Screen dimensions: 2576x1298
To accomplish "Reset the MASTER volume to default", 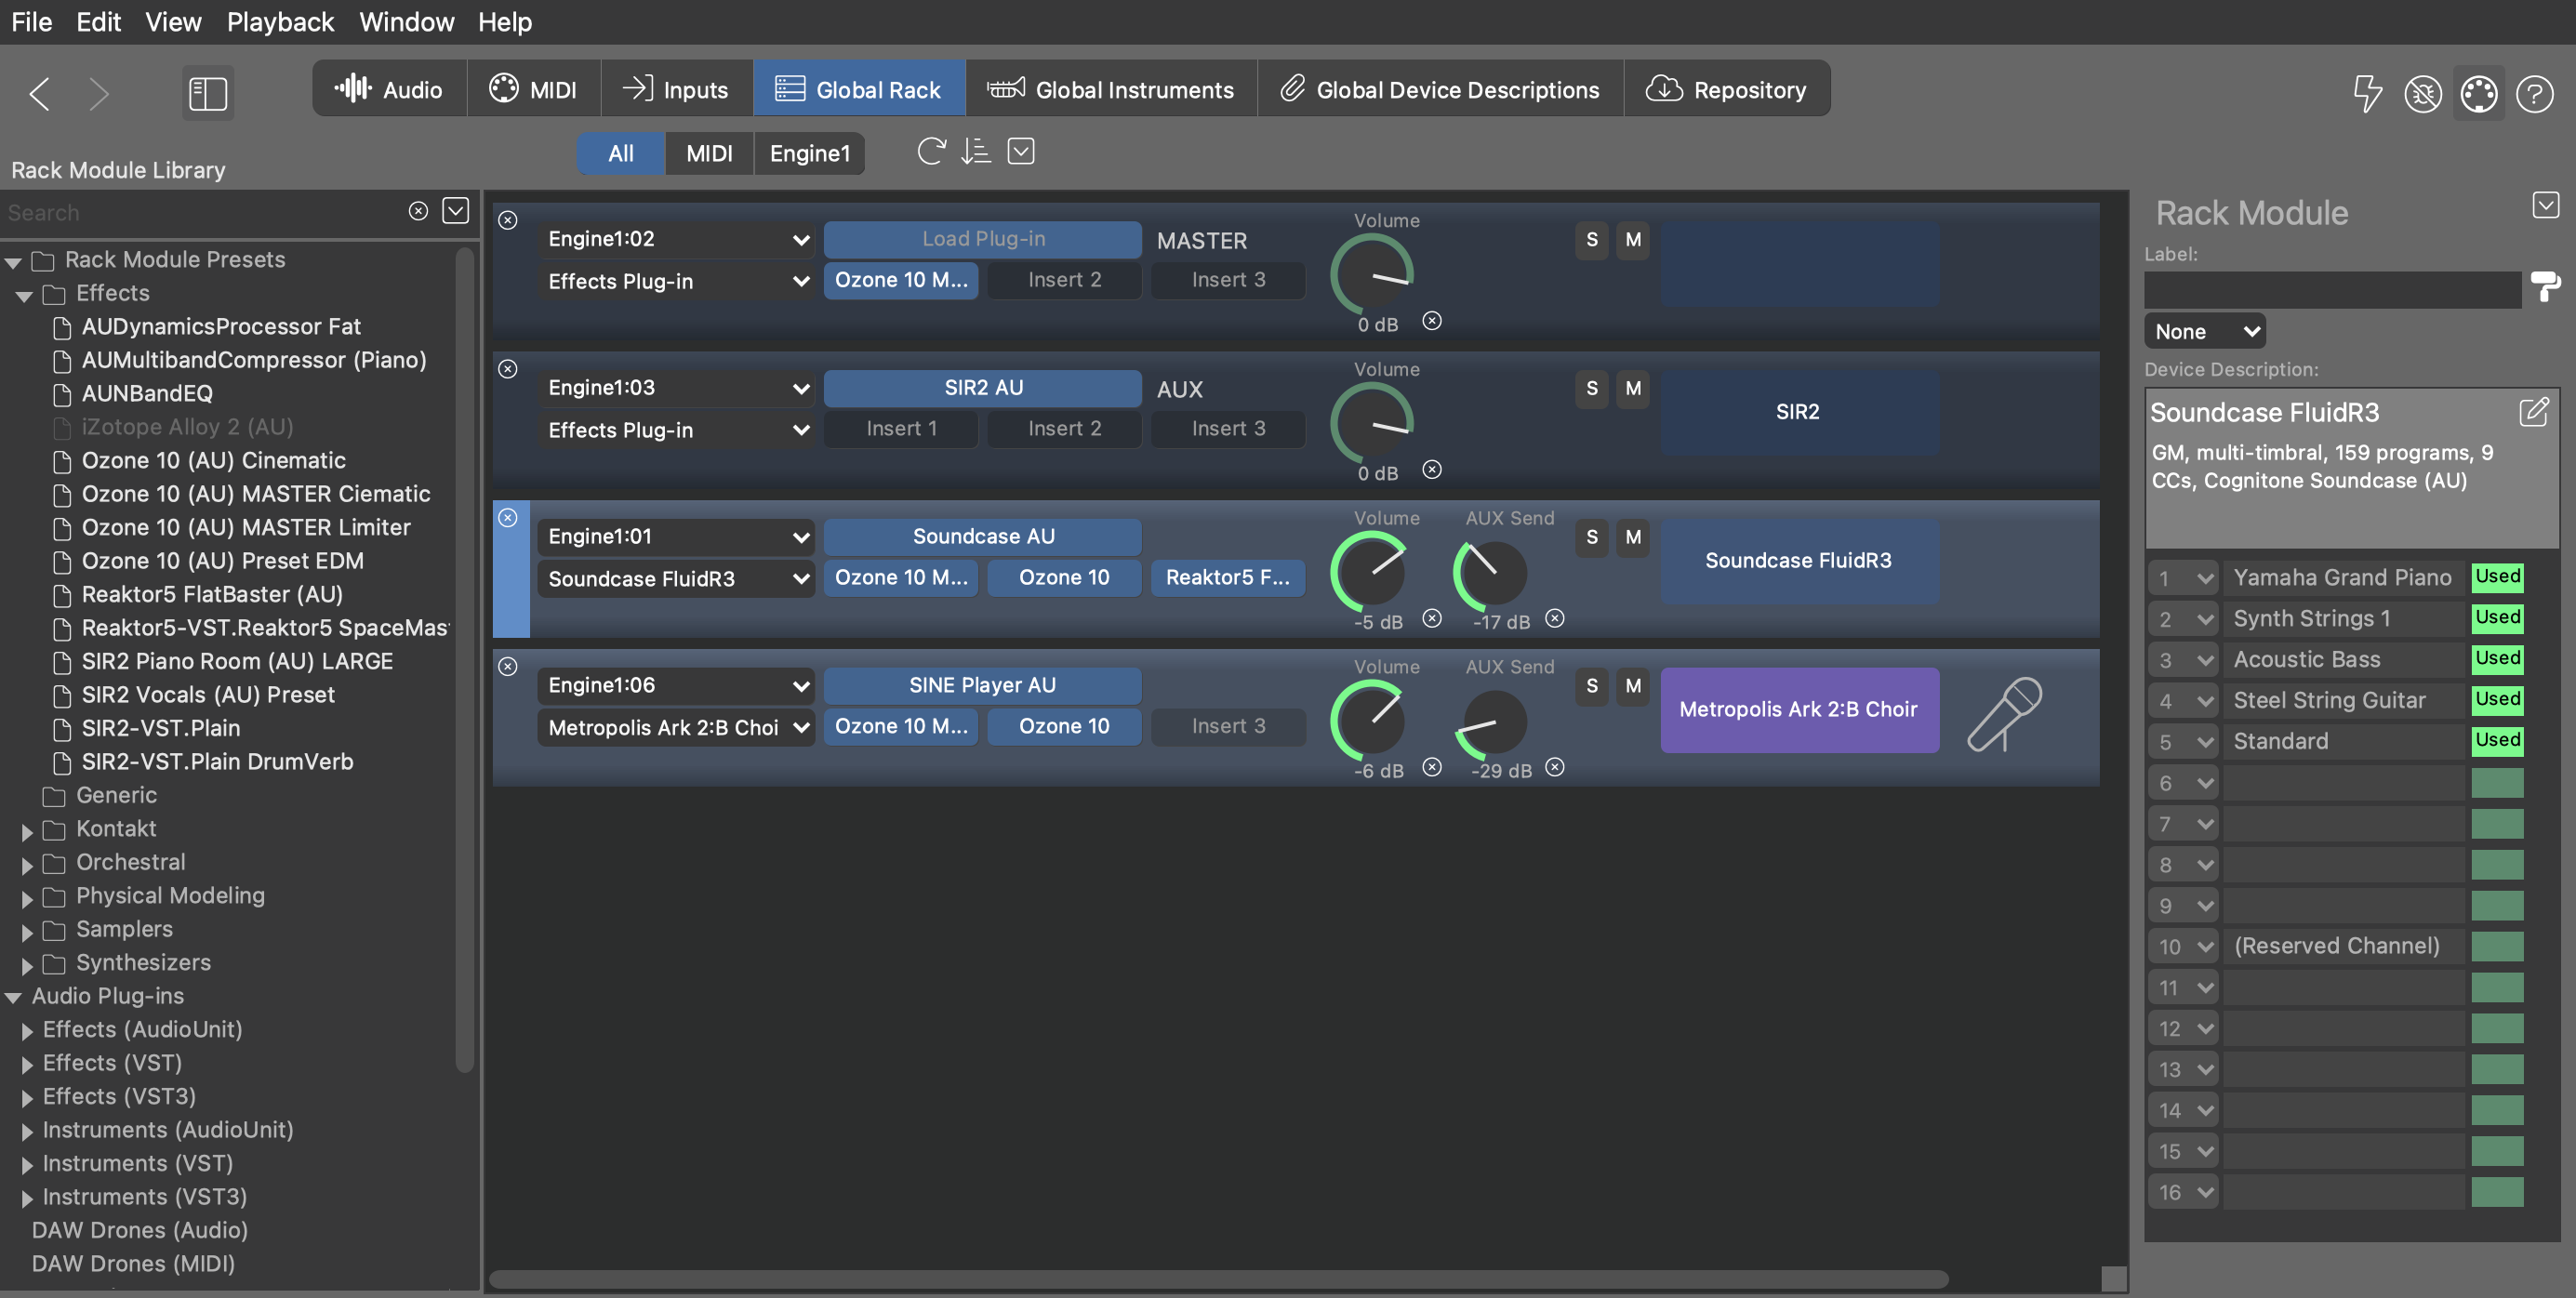I will (x=1432, y=320).
